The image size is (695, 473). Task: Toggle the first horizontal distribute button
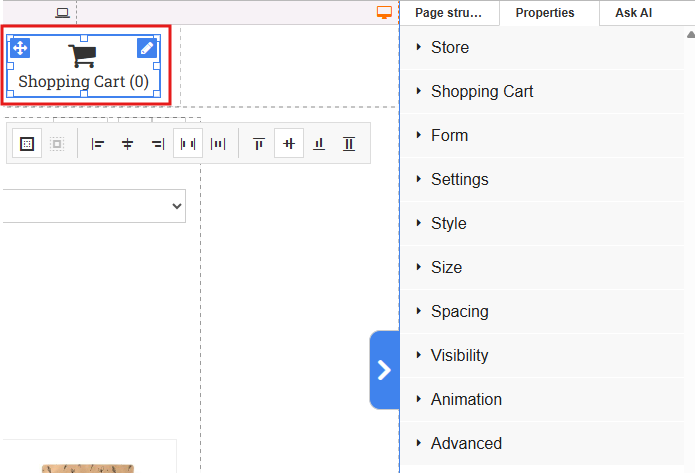(x=187, y=144)
